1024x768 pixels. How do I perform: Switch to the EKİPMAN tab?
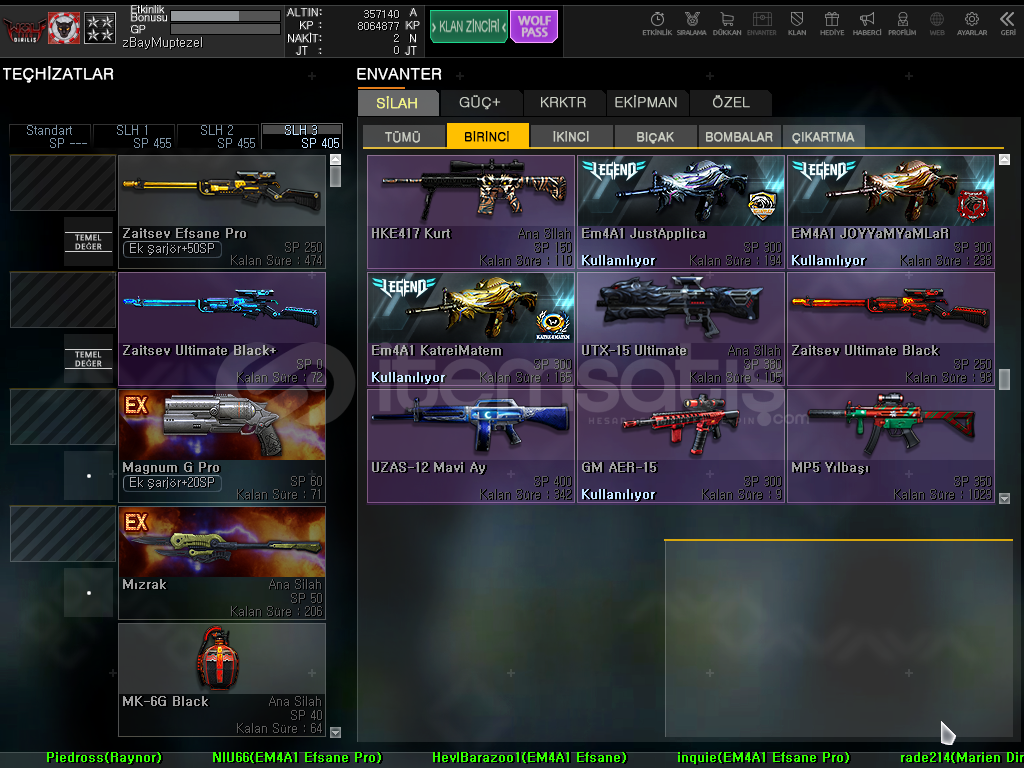coord(647,103)
